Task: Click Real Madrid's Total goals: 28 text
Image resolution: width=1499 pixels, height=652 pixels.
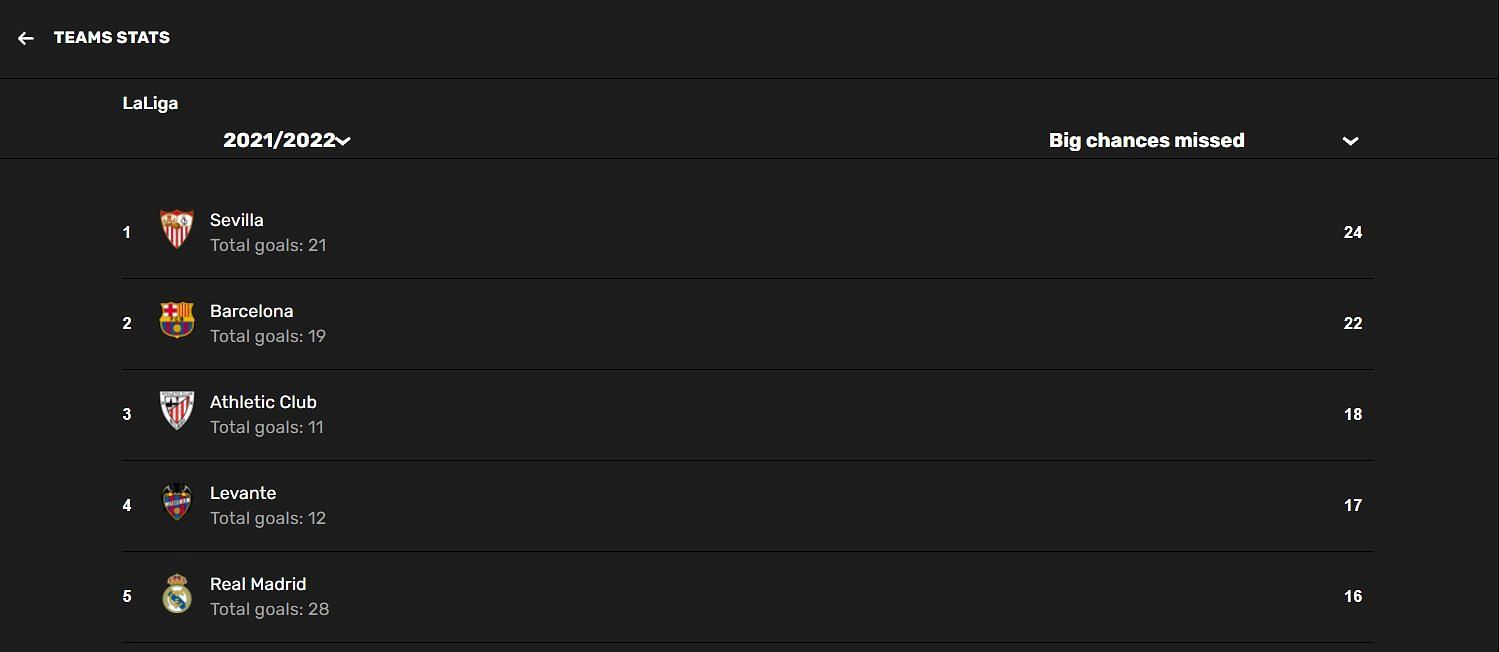Action: click(x=269, y=609)
